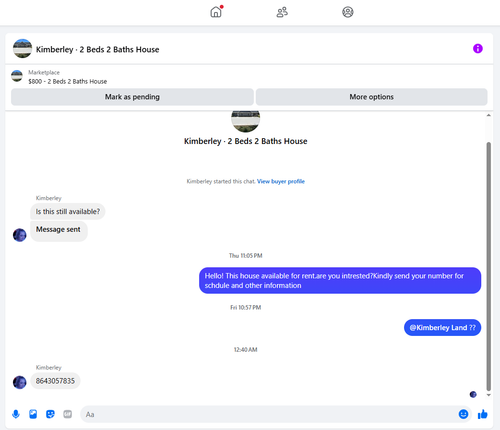Click the 'Marketplace' label
Image resolution: width=500 pixels, height=430 pixels.
[44, 72]
